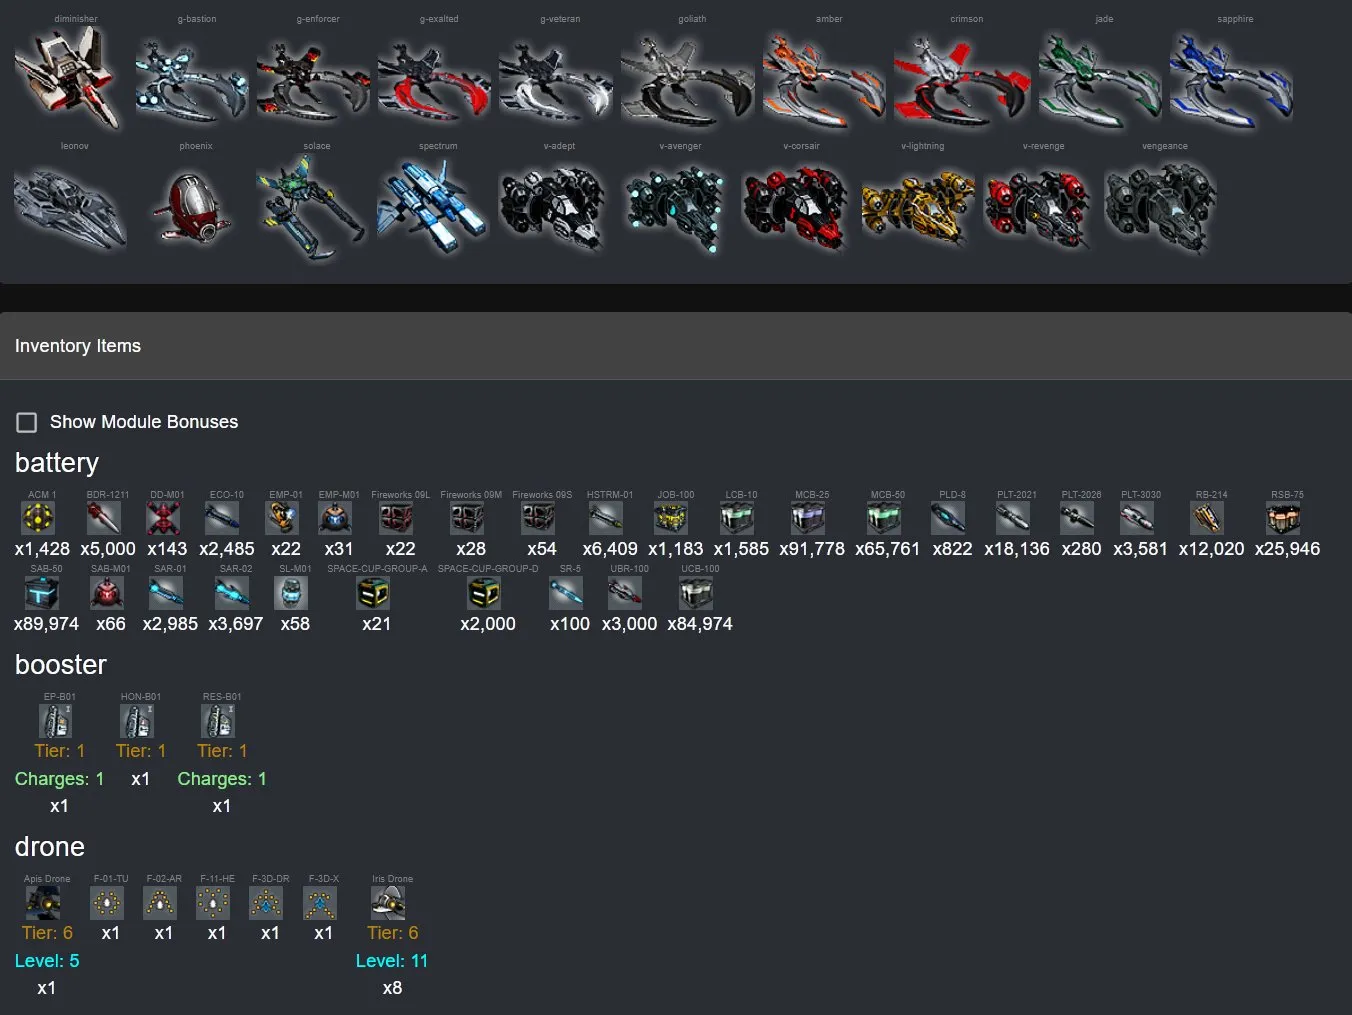Select the RES-B01 booster icon

click(218, 720)
